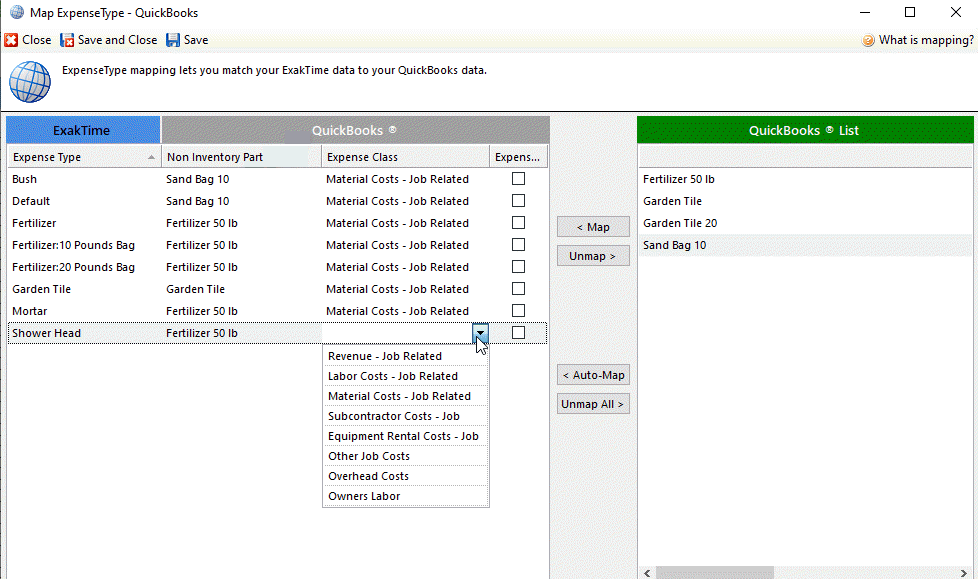Open the What is mapping? help link
Screen dimensions: 978x579
point(926,40)
